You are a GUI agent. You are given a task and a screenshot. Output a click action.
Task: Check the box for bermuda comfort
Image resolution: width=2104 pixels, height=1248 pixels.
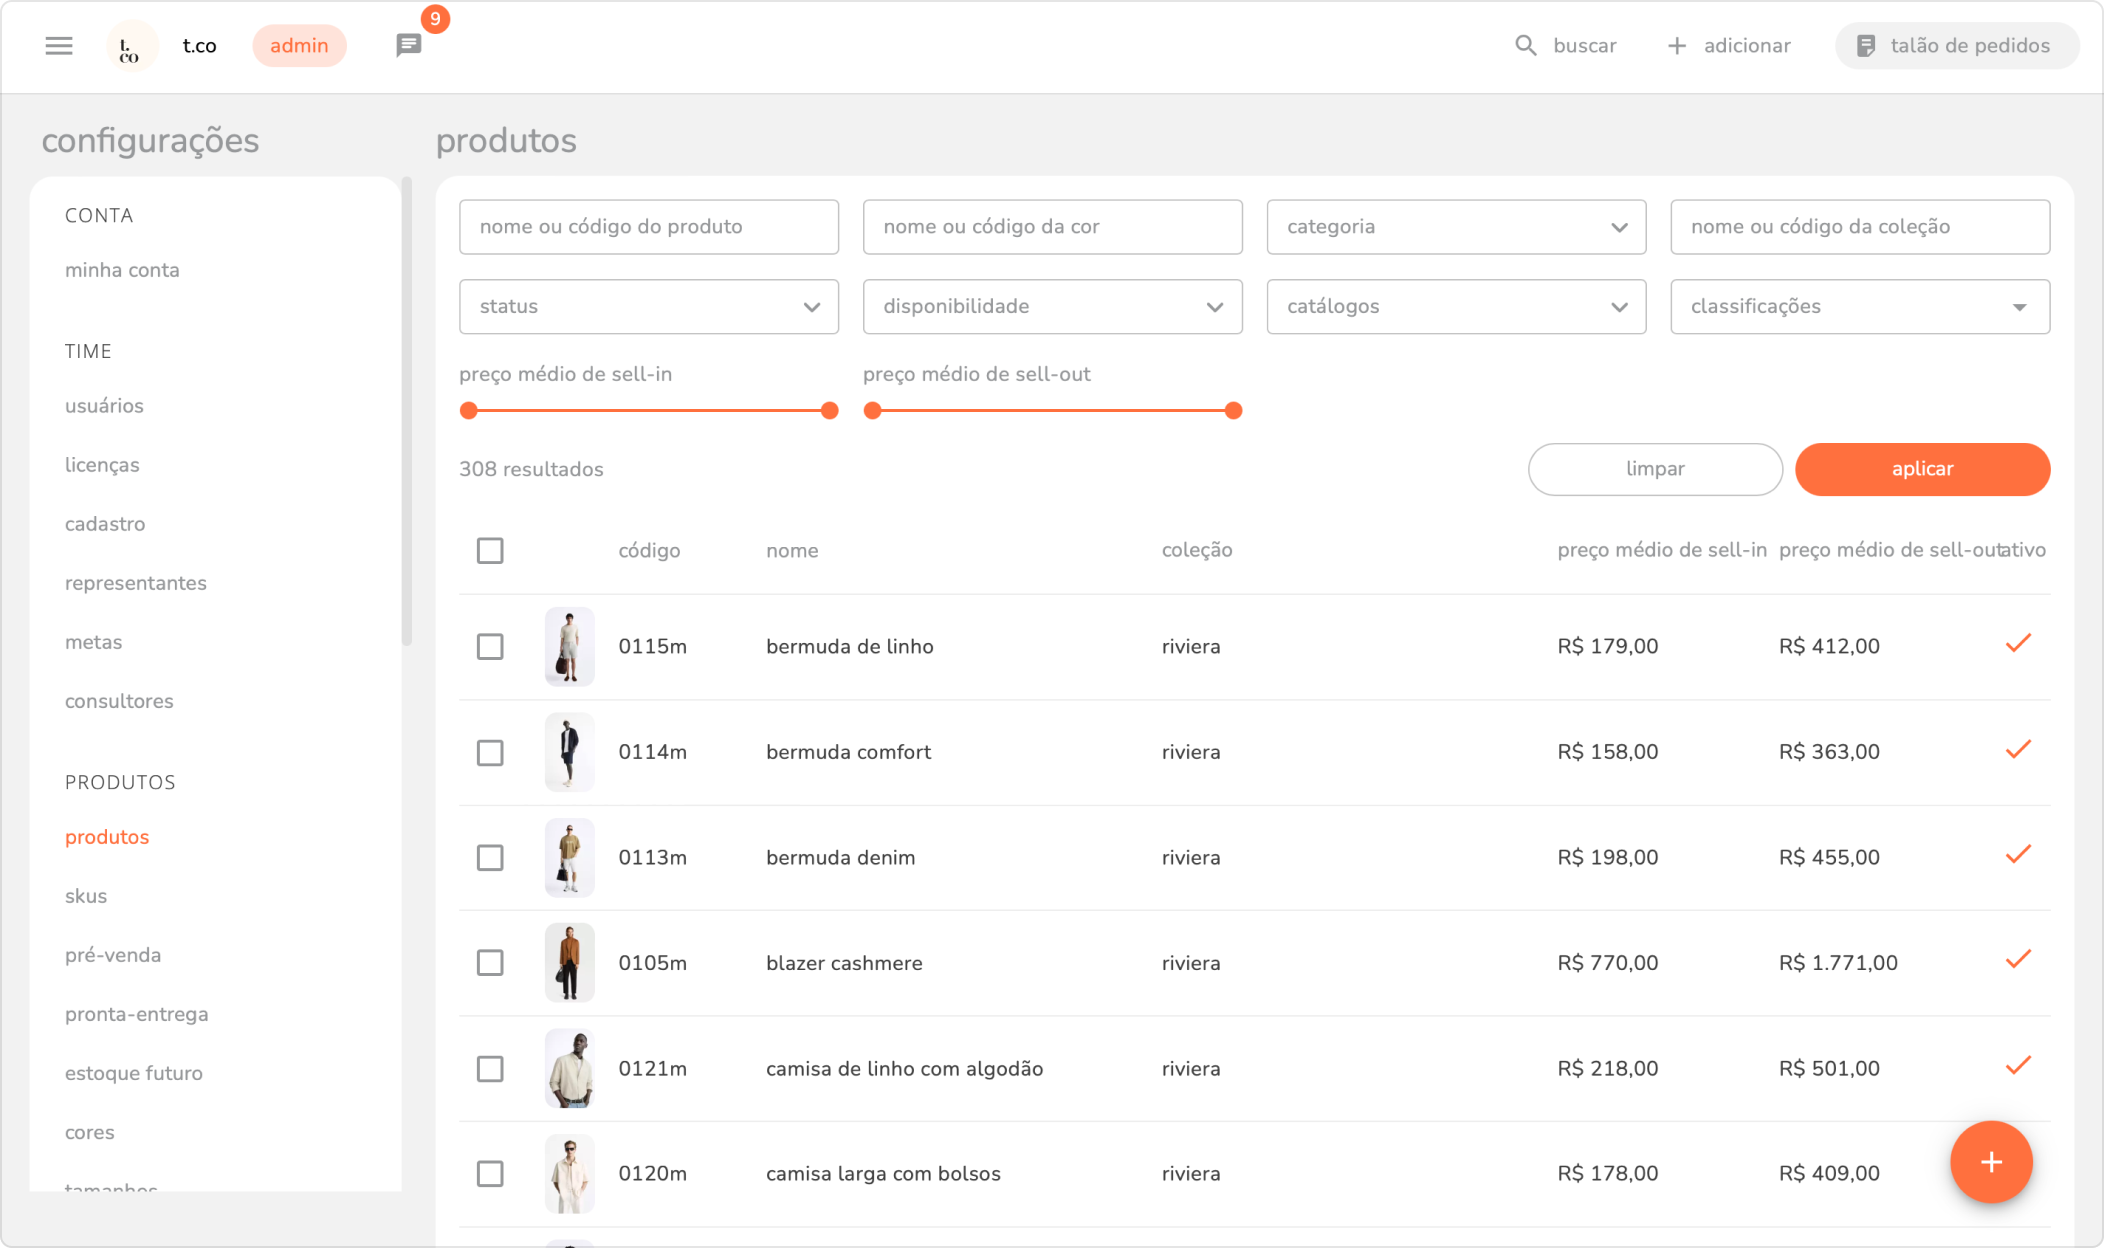pos(490,753)
